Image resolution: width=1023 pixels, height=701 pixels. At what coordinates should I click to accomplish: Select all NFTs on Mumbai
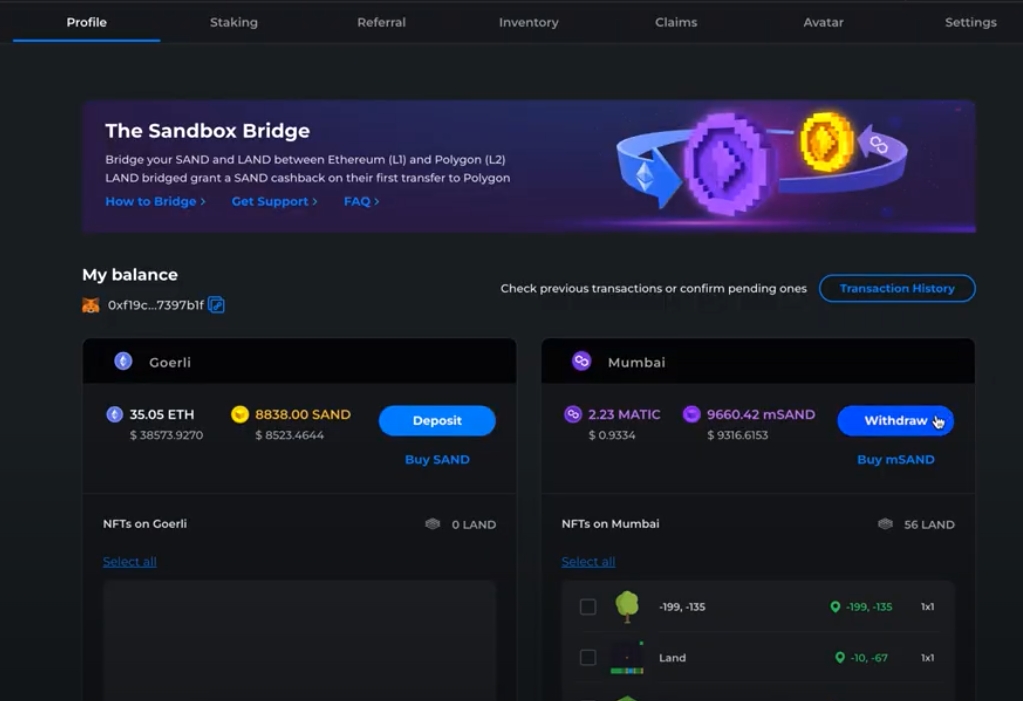tap(588, 562)
